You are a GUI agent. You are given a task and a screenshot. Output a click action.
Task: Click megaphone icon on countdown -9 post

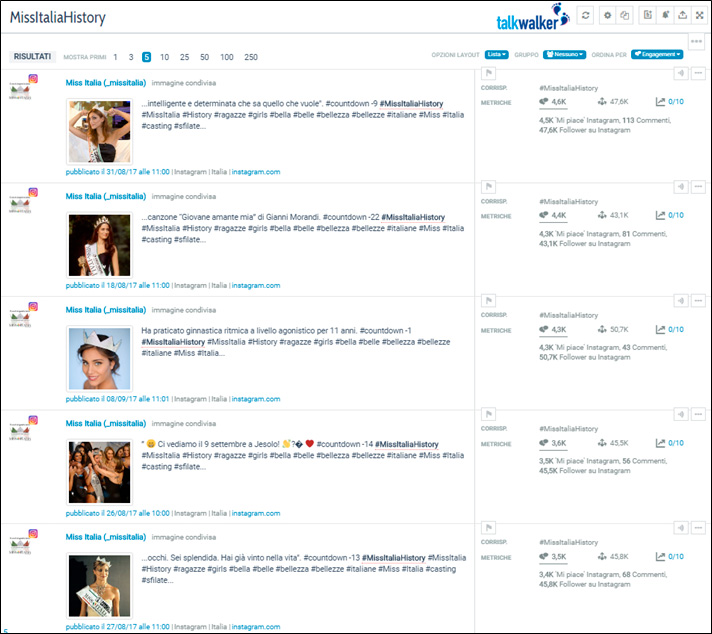pos(681,73)
